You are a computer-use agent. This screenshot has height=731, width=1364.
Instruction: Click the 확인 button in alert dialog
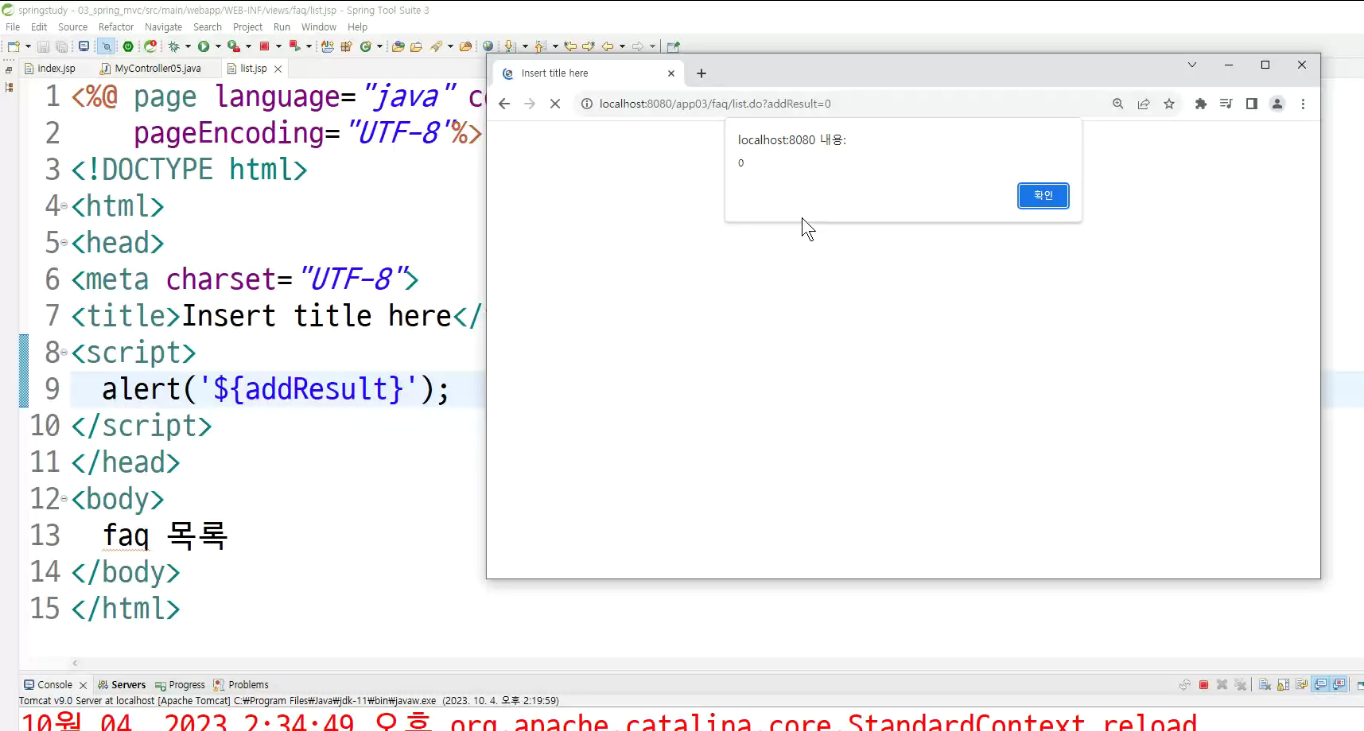tap(1043, 196)
